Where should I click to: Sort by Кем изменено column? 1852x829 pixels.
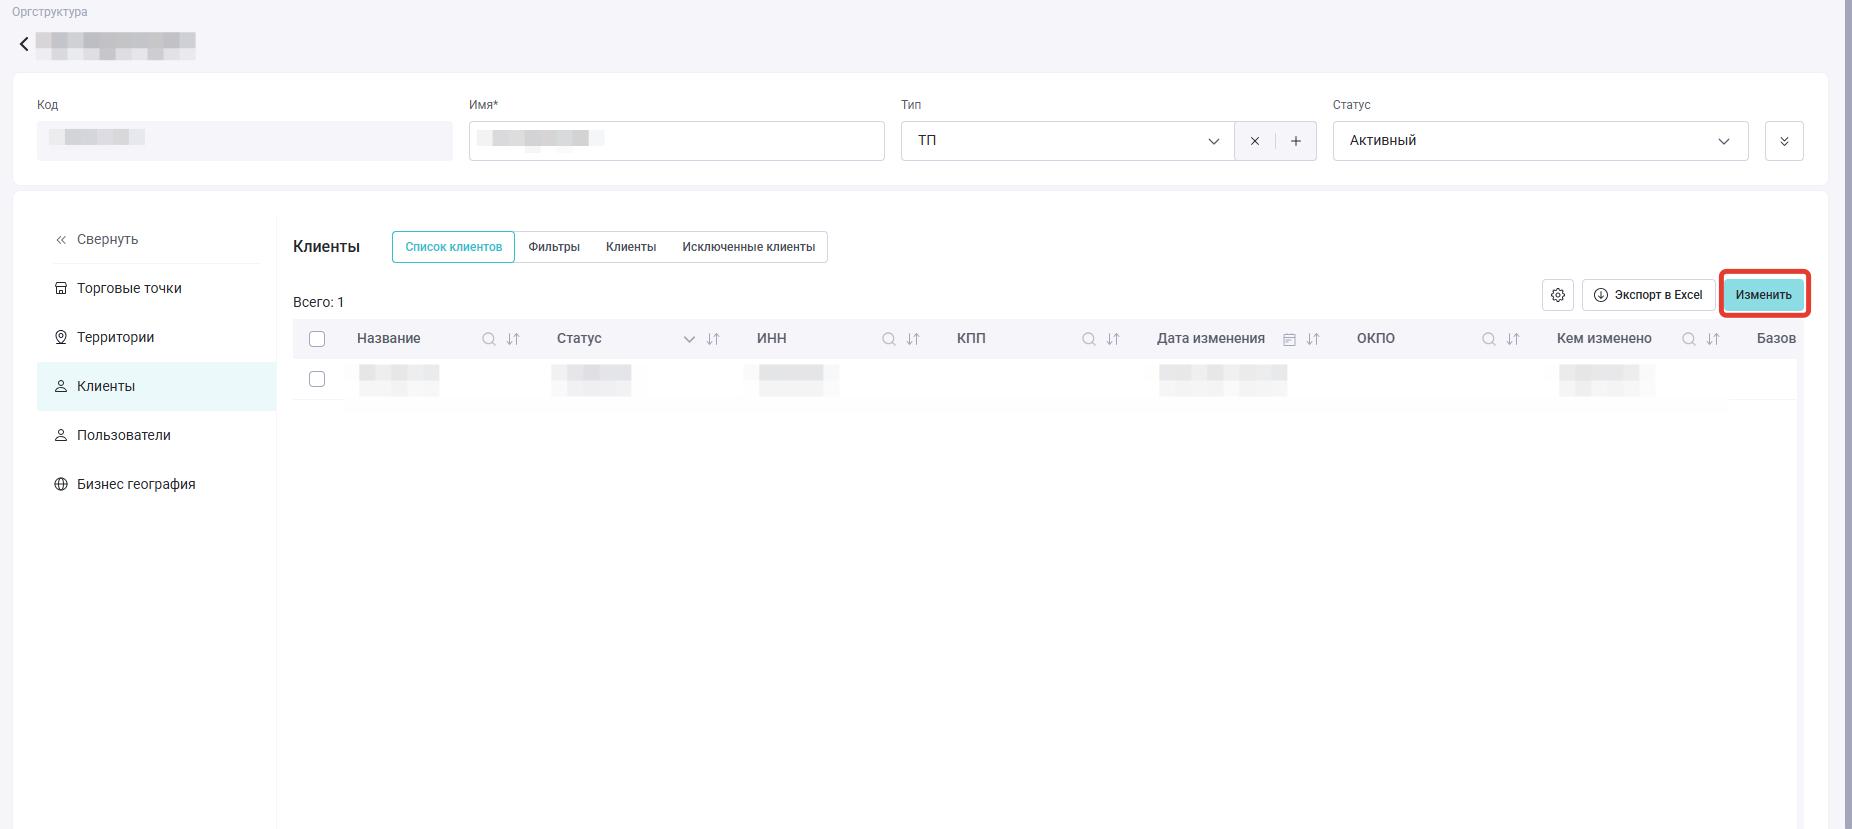coord(1713,339)
